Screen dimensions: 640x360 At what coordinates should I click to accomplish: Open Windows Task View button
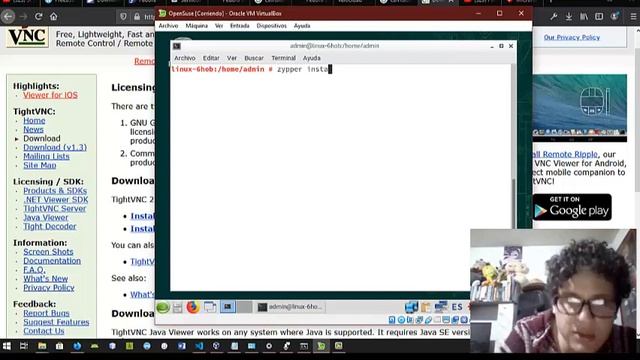click(x=24, y=346)
